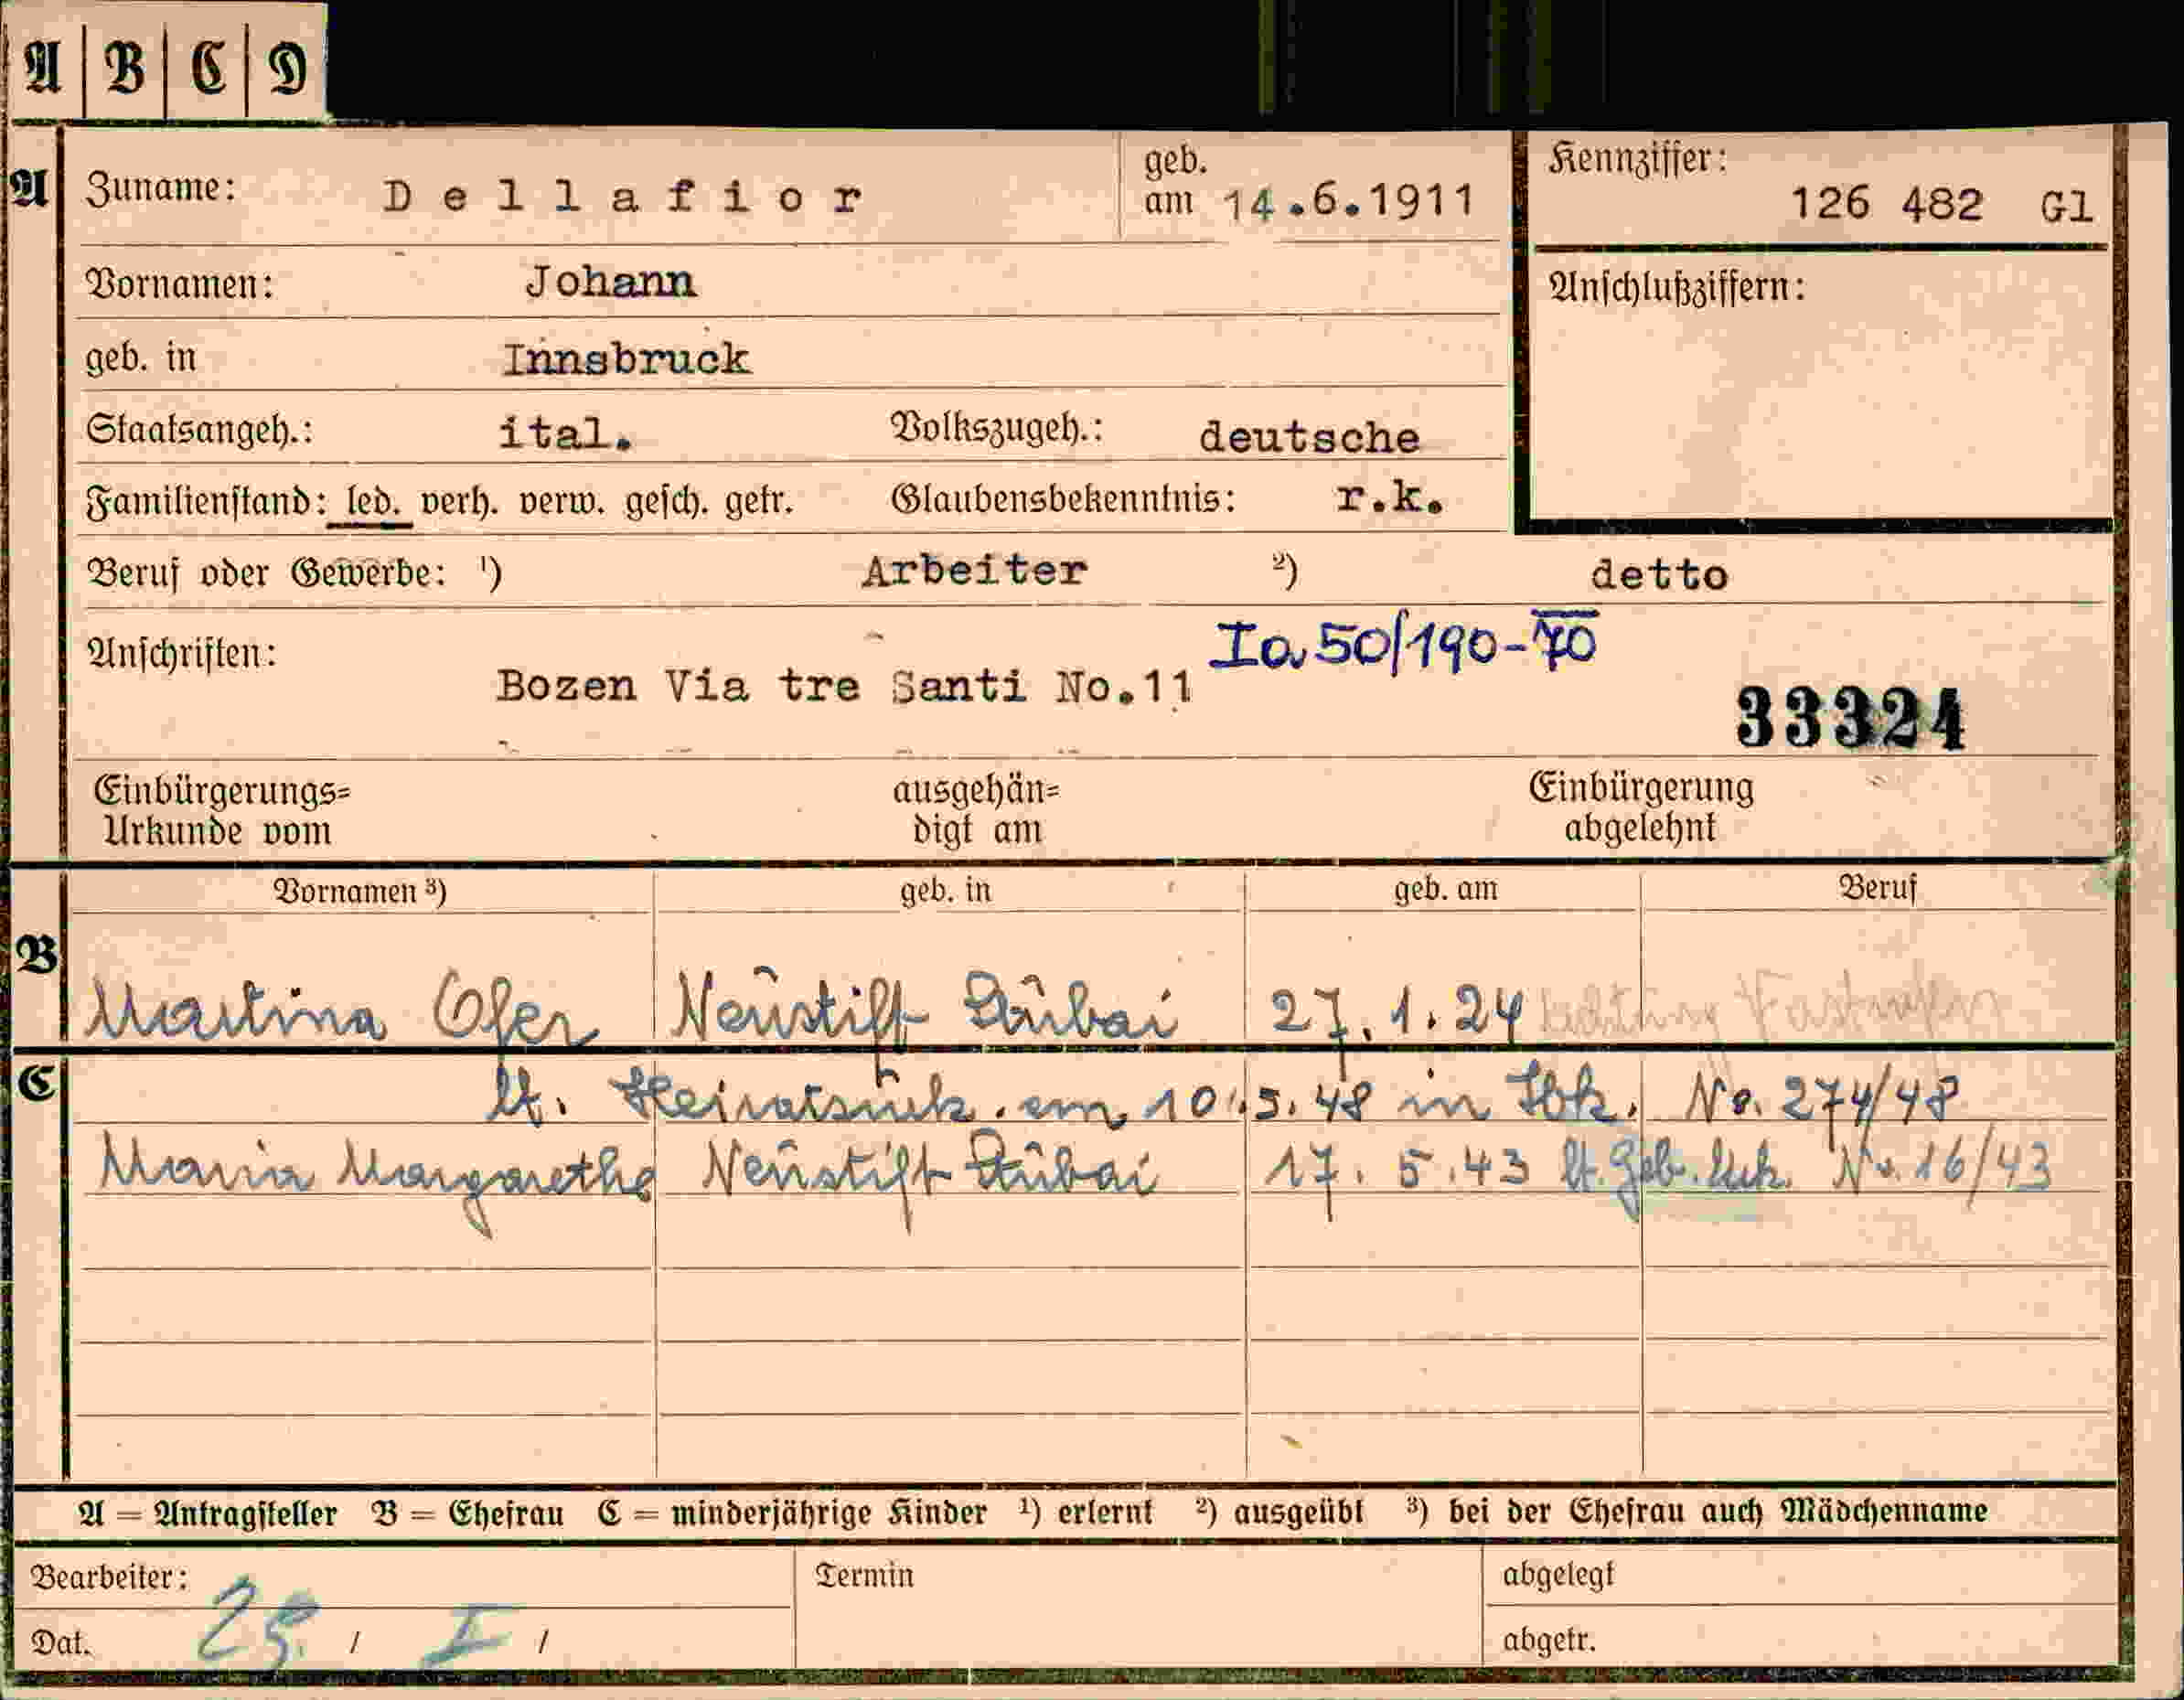Click the handwritten date '28' beside Dat.

tap(256, 1624)
